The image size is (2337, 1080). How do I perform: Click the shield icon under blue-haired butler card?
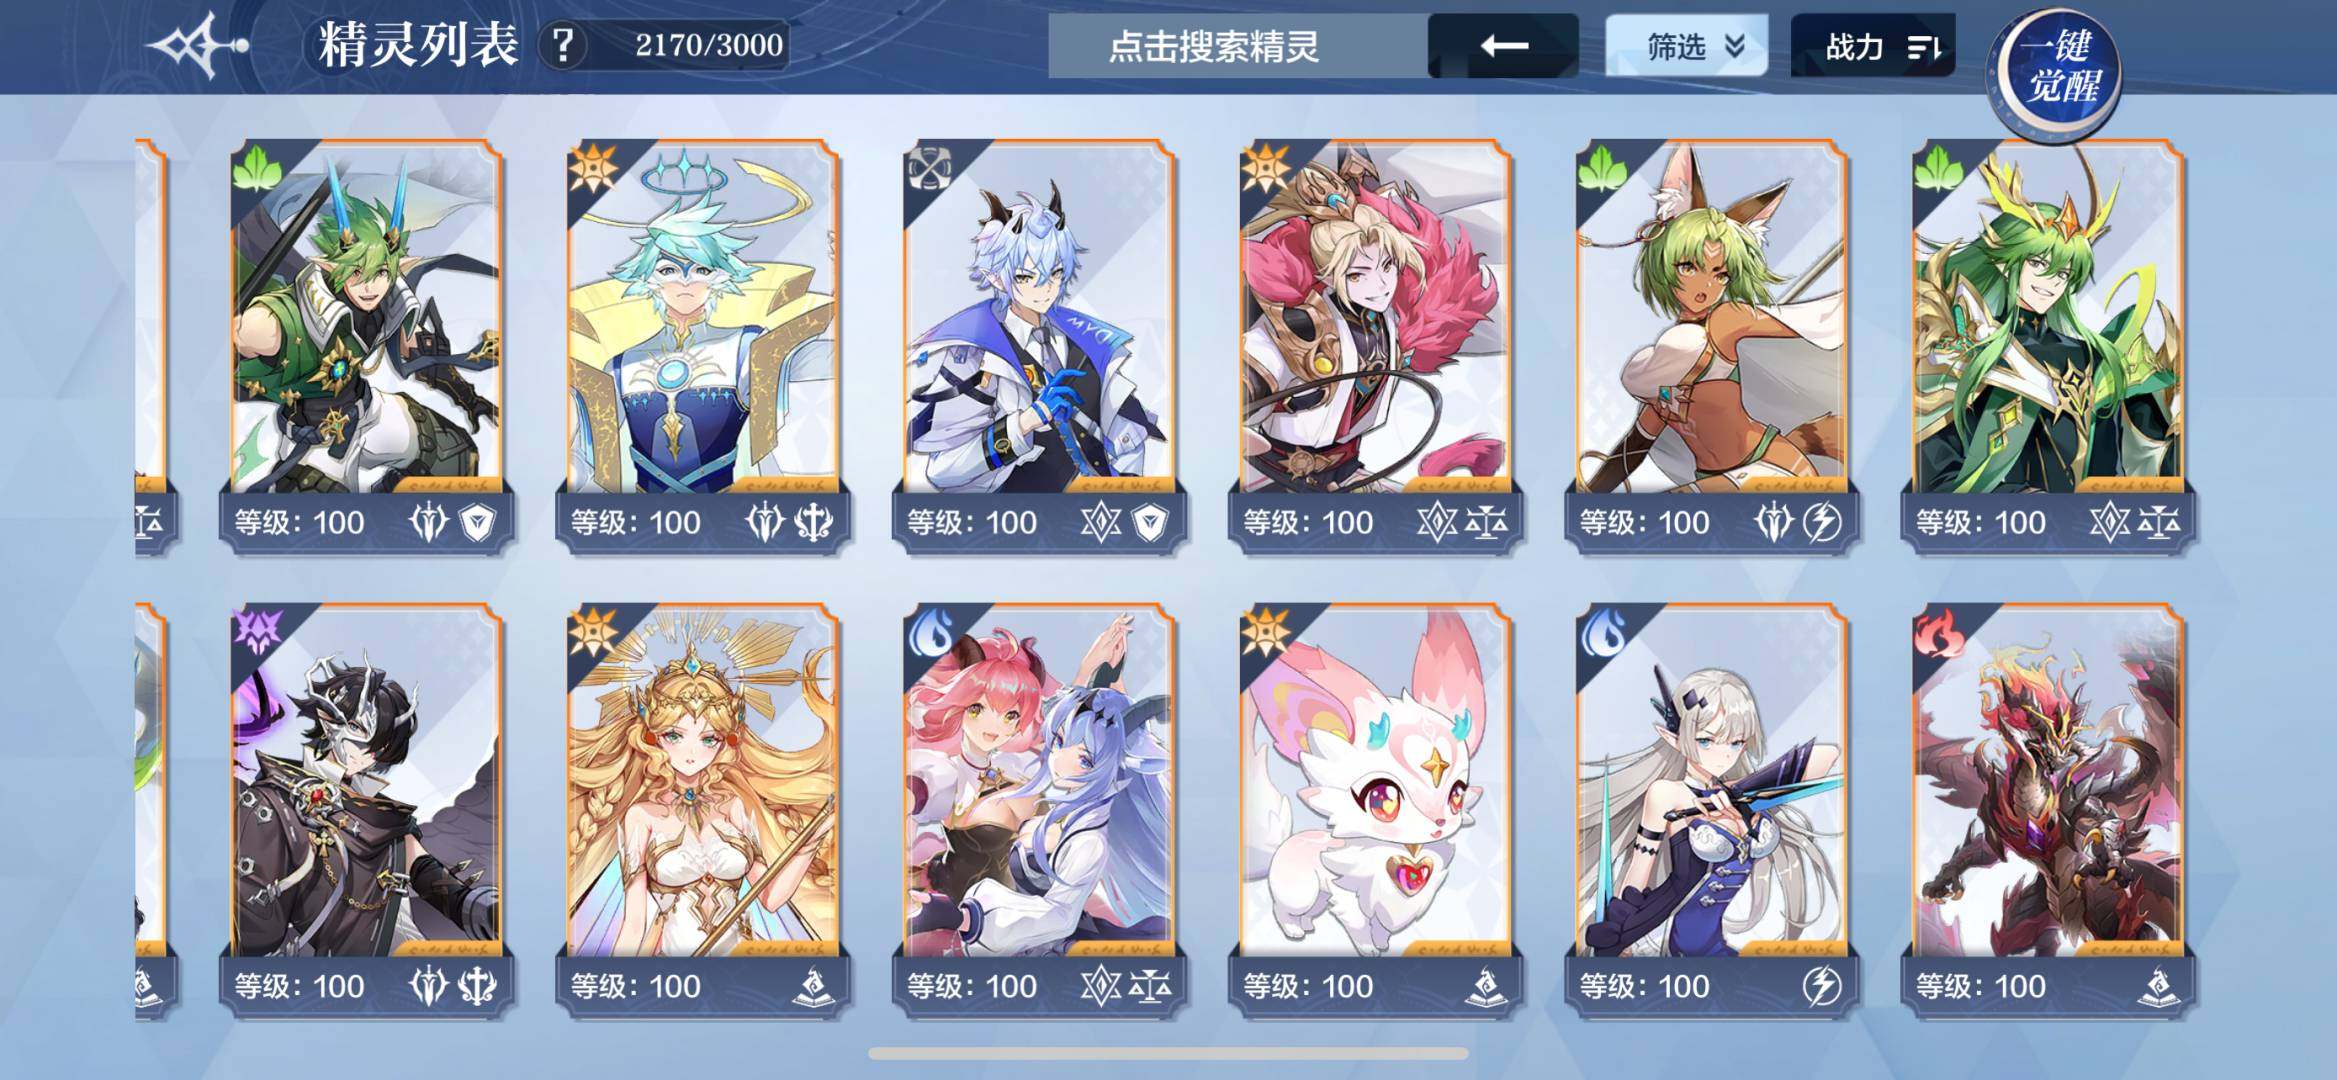click(1150, 522)
